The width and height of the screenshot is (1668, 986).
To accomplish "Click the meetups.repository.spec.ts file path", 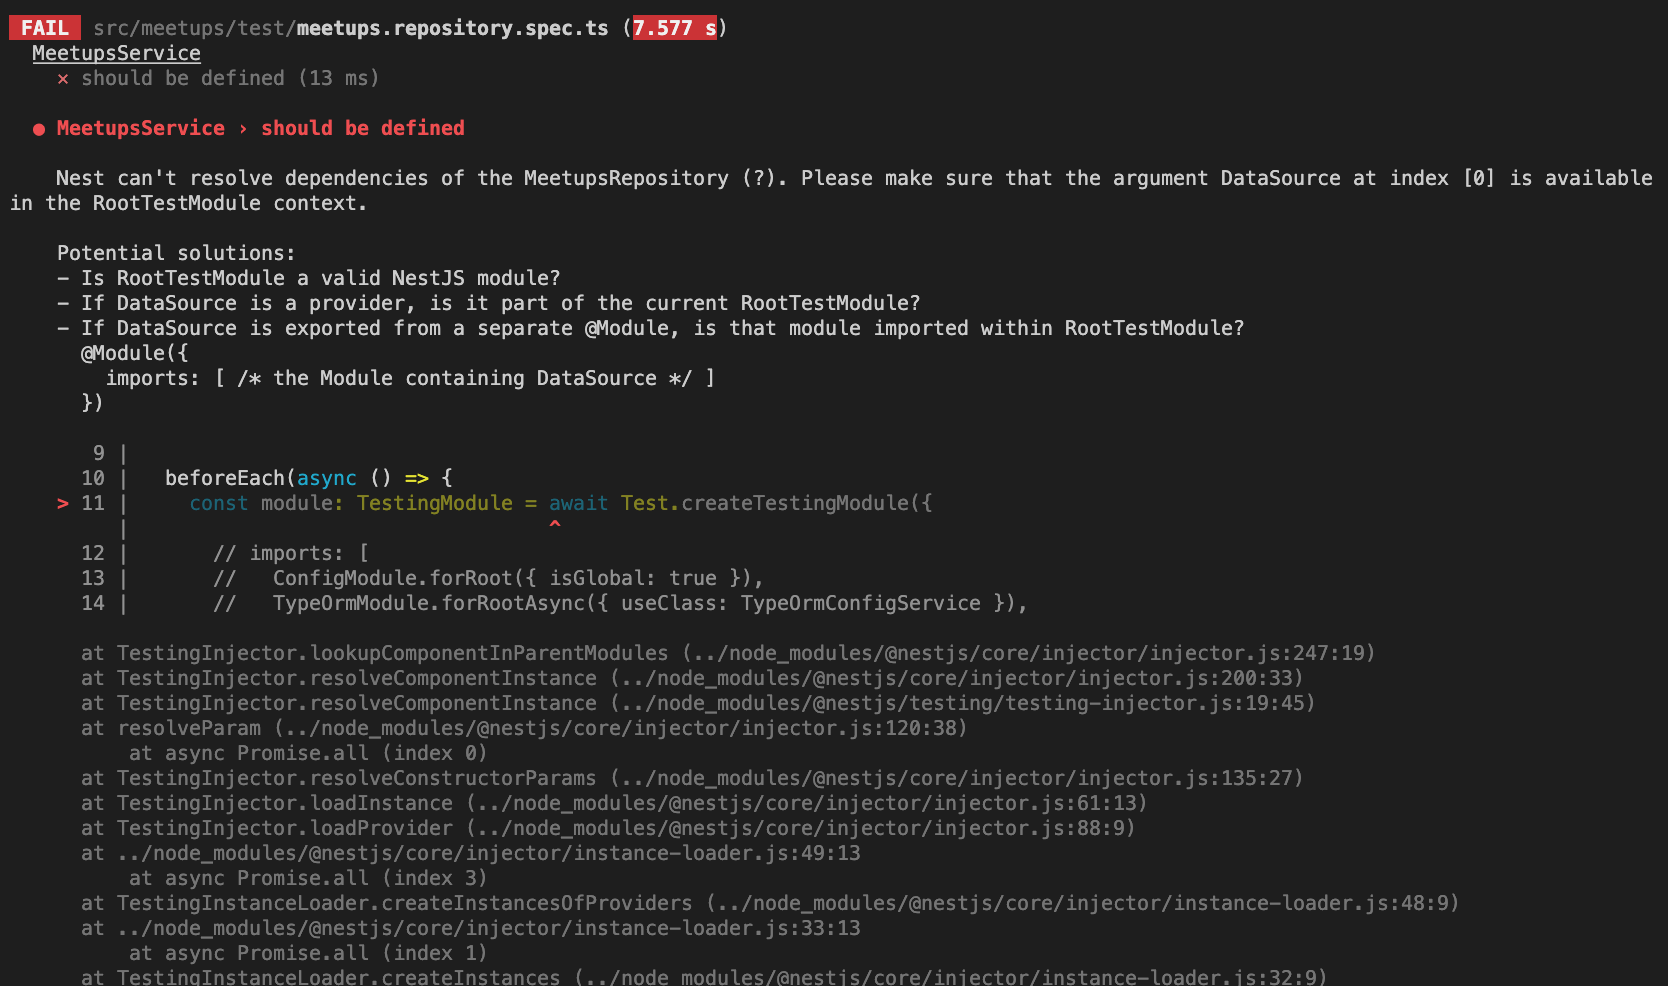I will tap(351, 28).
